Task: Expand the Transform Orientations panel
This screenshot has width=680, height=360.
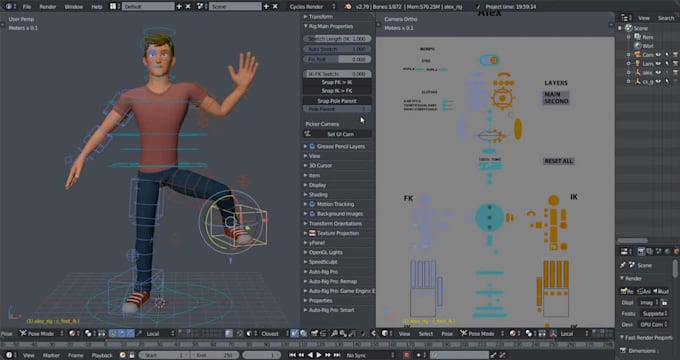Action: pyautogui.click(x=335, y=224)
